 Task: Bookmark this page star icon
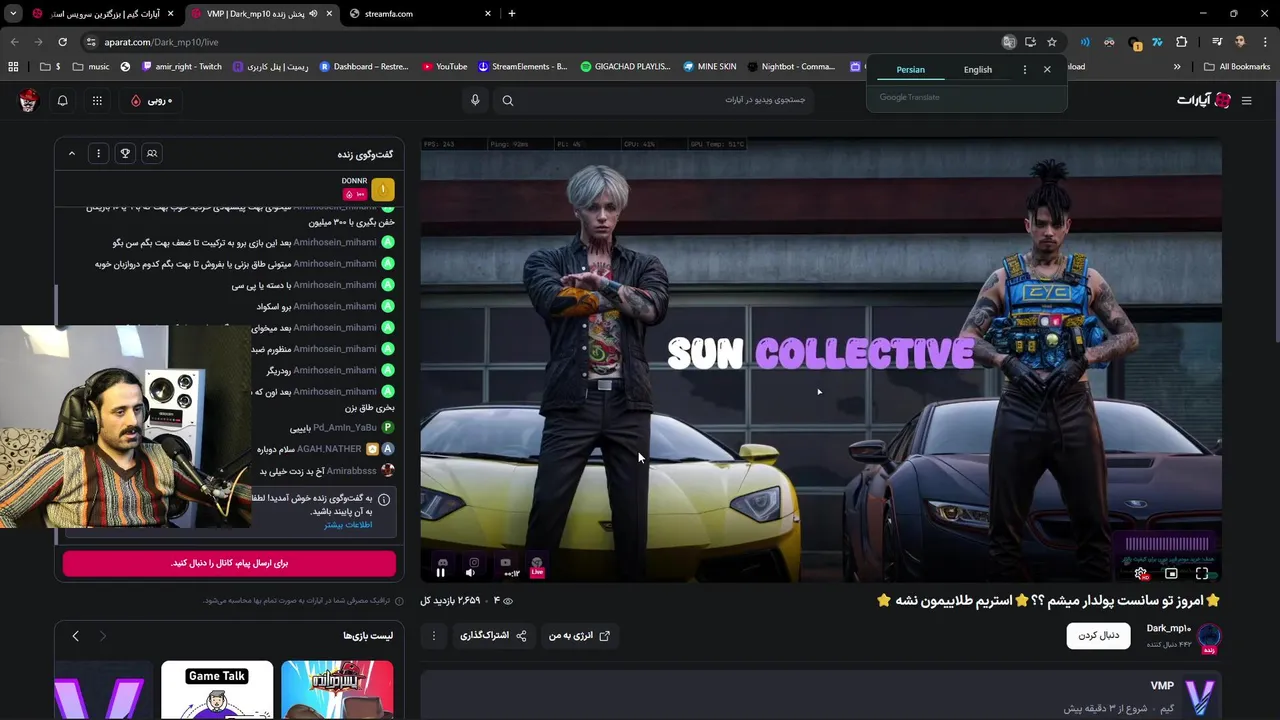[1051, 42]
